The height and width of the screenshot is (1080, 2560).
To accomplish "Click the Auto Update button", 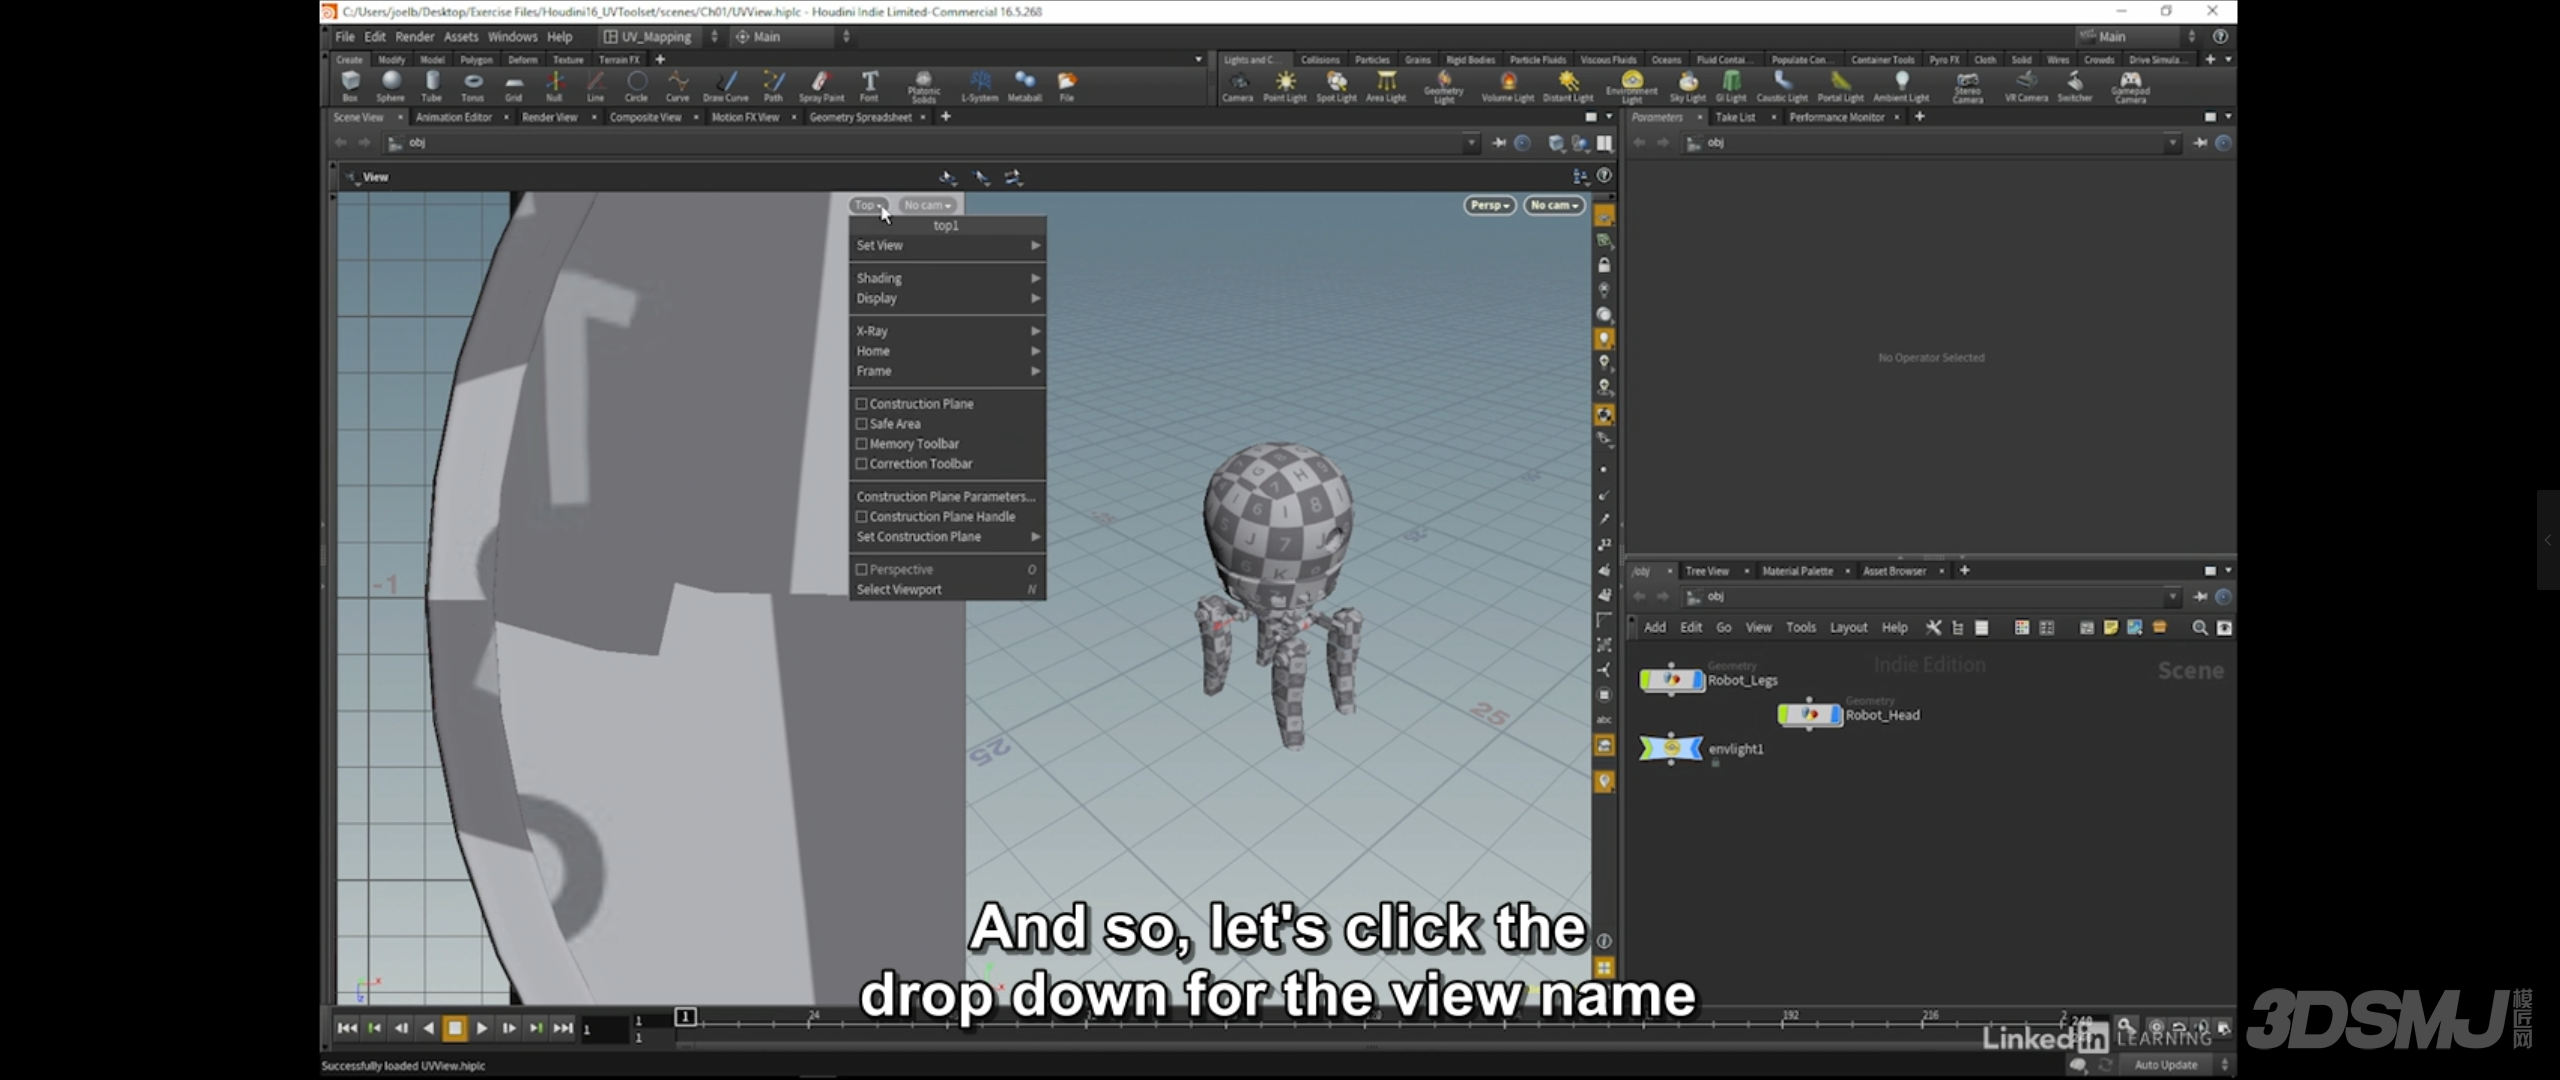I will click(2166, 1065).
